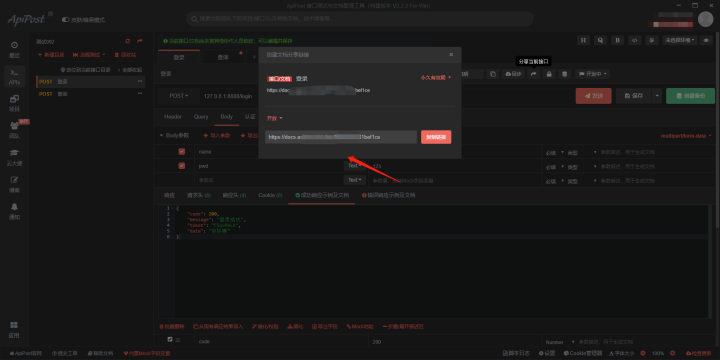Open the more menu for POST 登录 row
This screenshot has width=720, height=360.
[140, 82]
